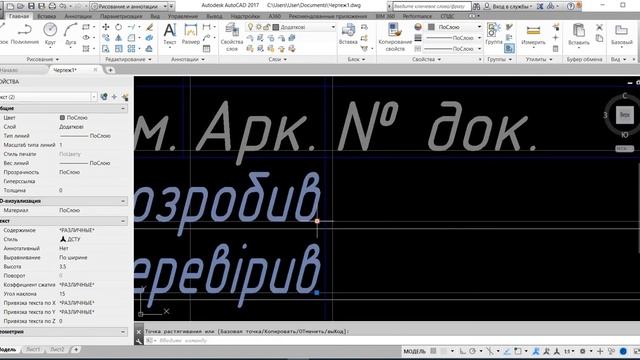Screen dimensions: 640x360
Task: Toggle Object snap in status bar
Action: 518,351
